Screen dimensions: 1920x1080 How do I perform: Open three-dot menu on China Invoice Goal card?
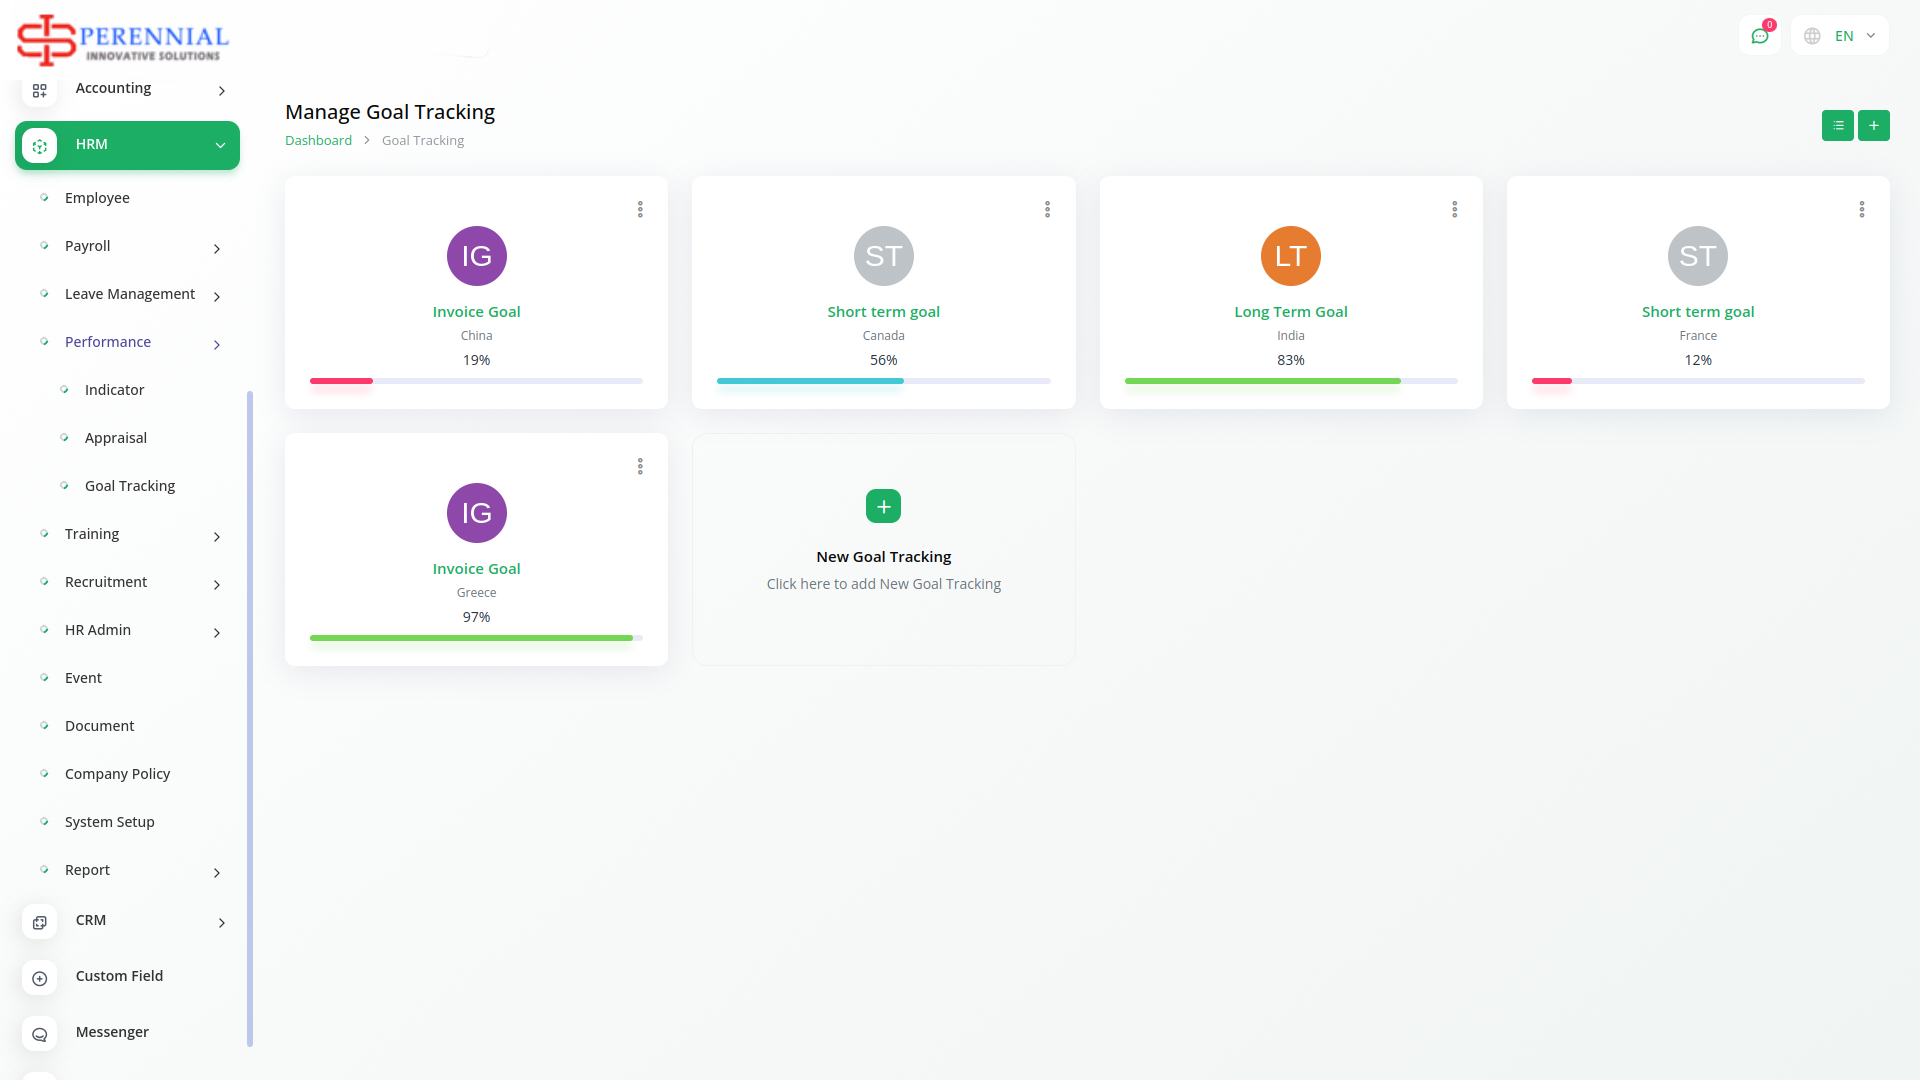click(640, 209)
